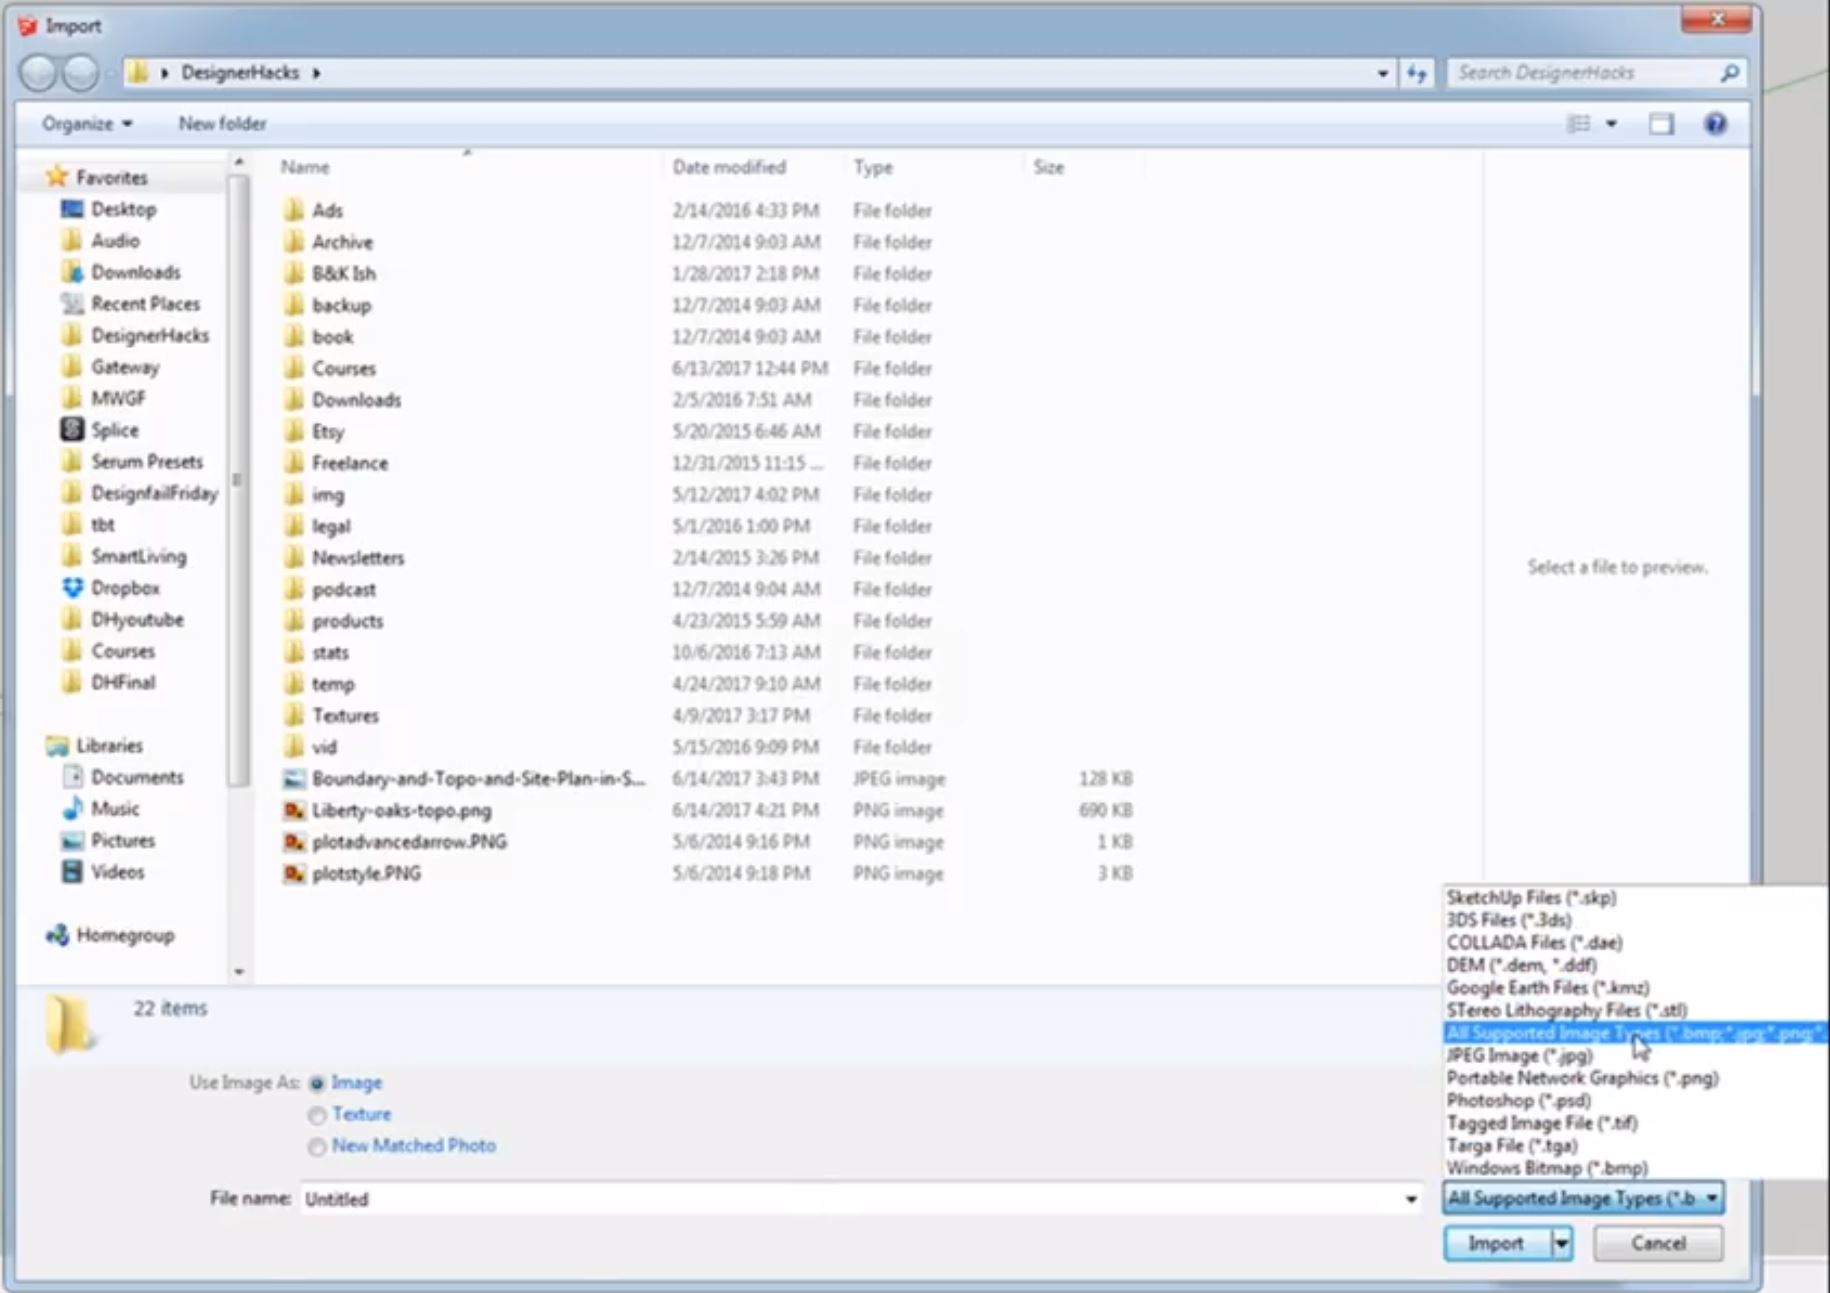Click the Music library icon

[x=72, y=809]
